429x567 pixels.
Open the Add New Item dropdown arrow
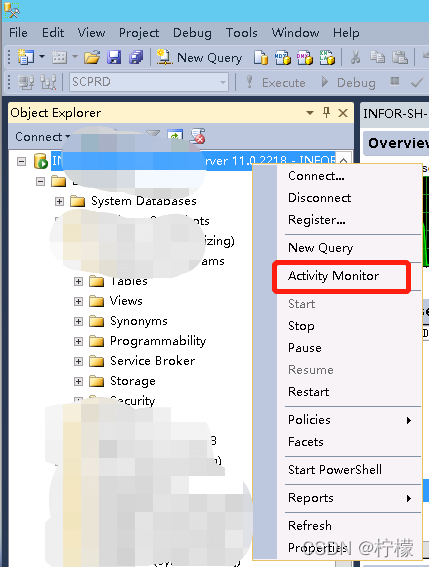coord(75,57)
